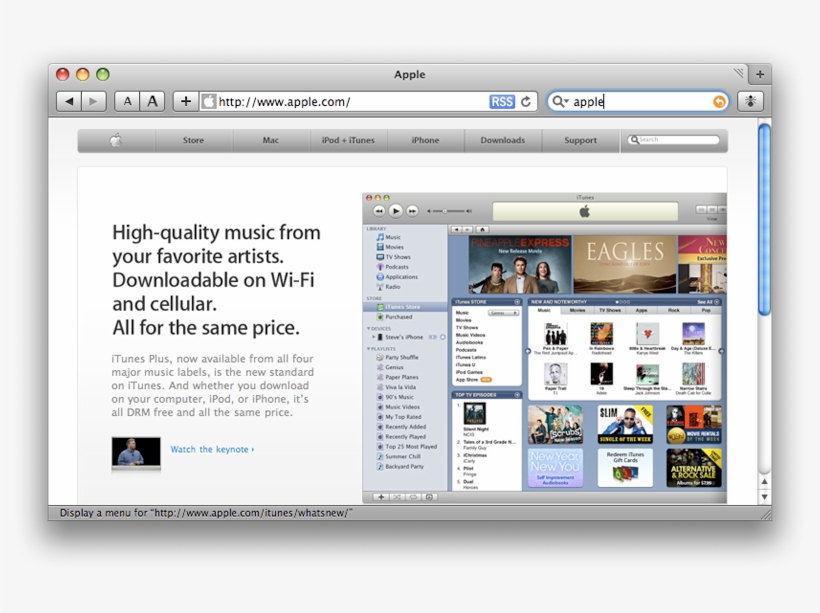Collapse the PLAYLISTS section in the iTunes sidebar

[368, 349]
